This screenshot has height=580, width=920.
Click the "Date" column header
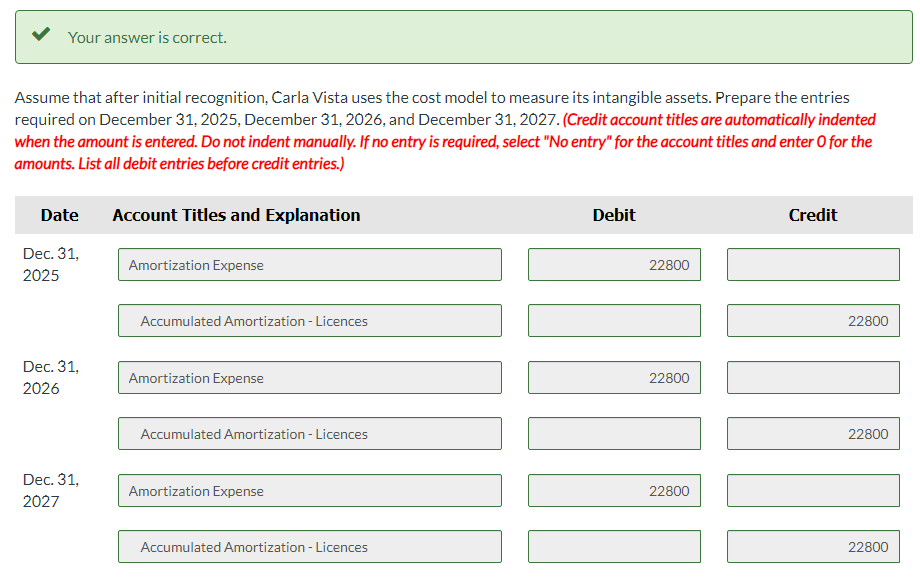pyautogui.click(x=59, y=215)
